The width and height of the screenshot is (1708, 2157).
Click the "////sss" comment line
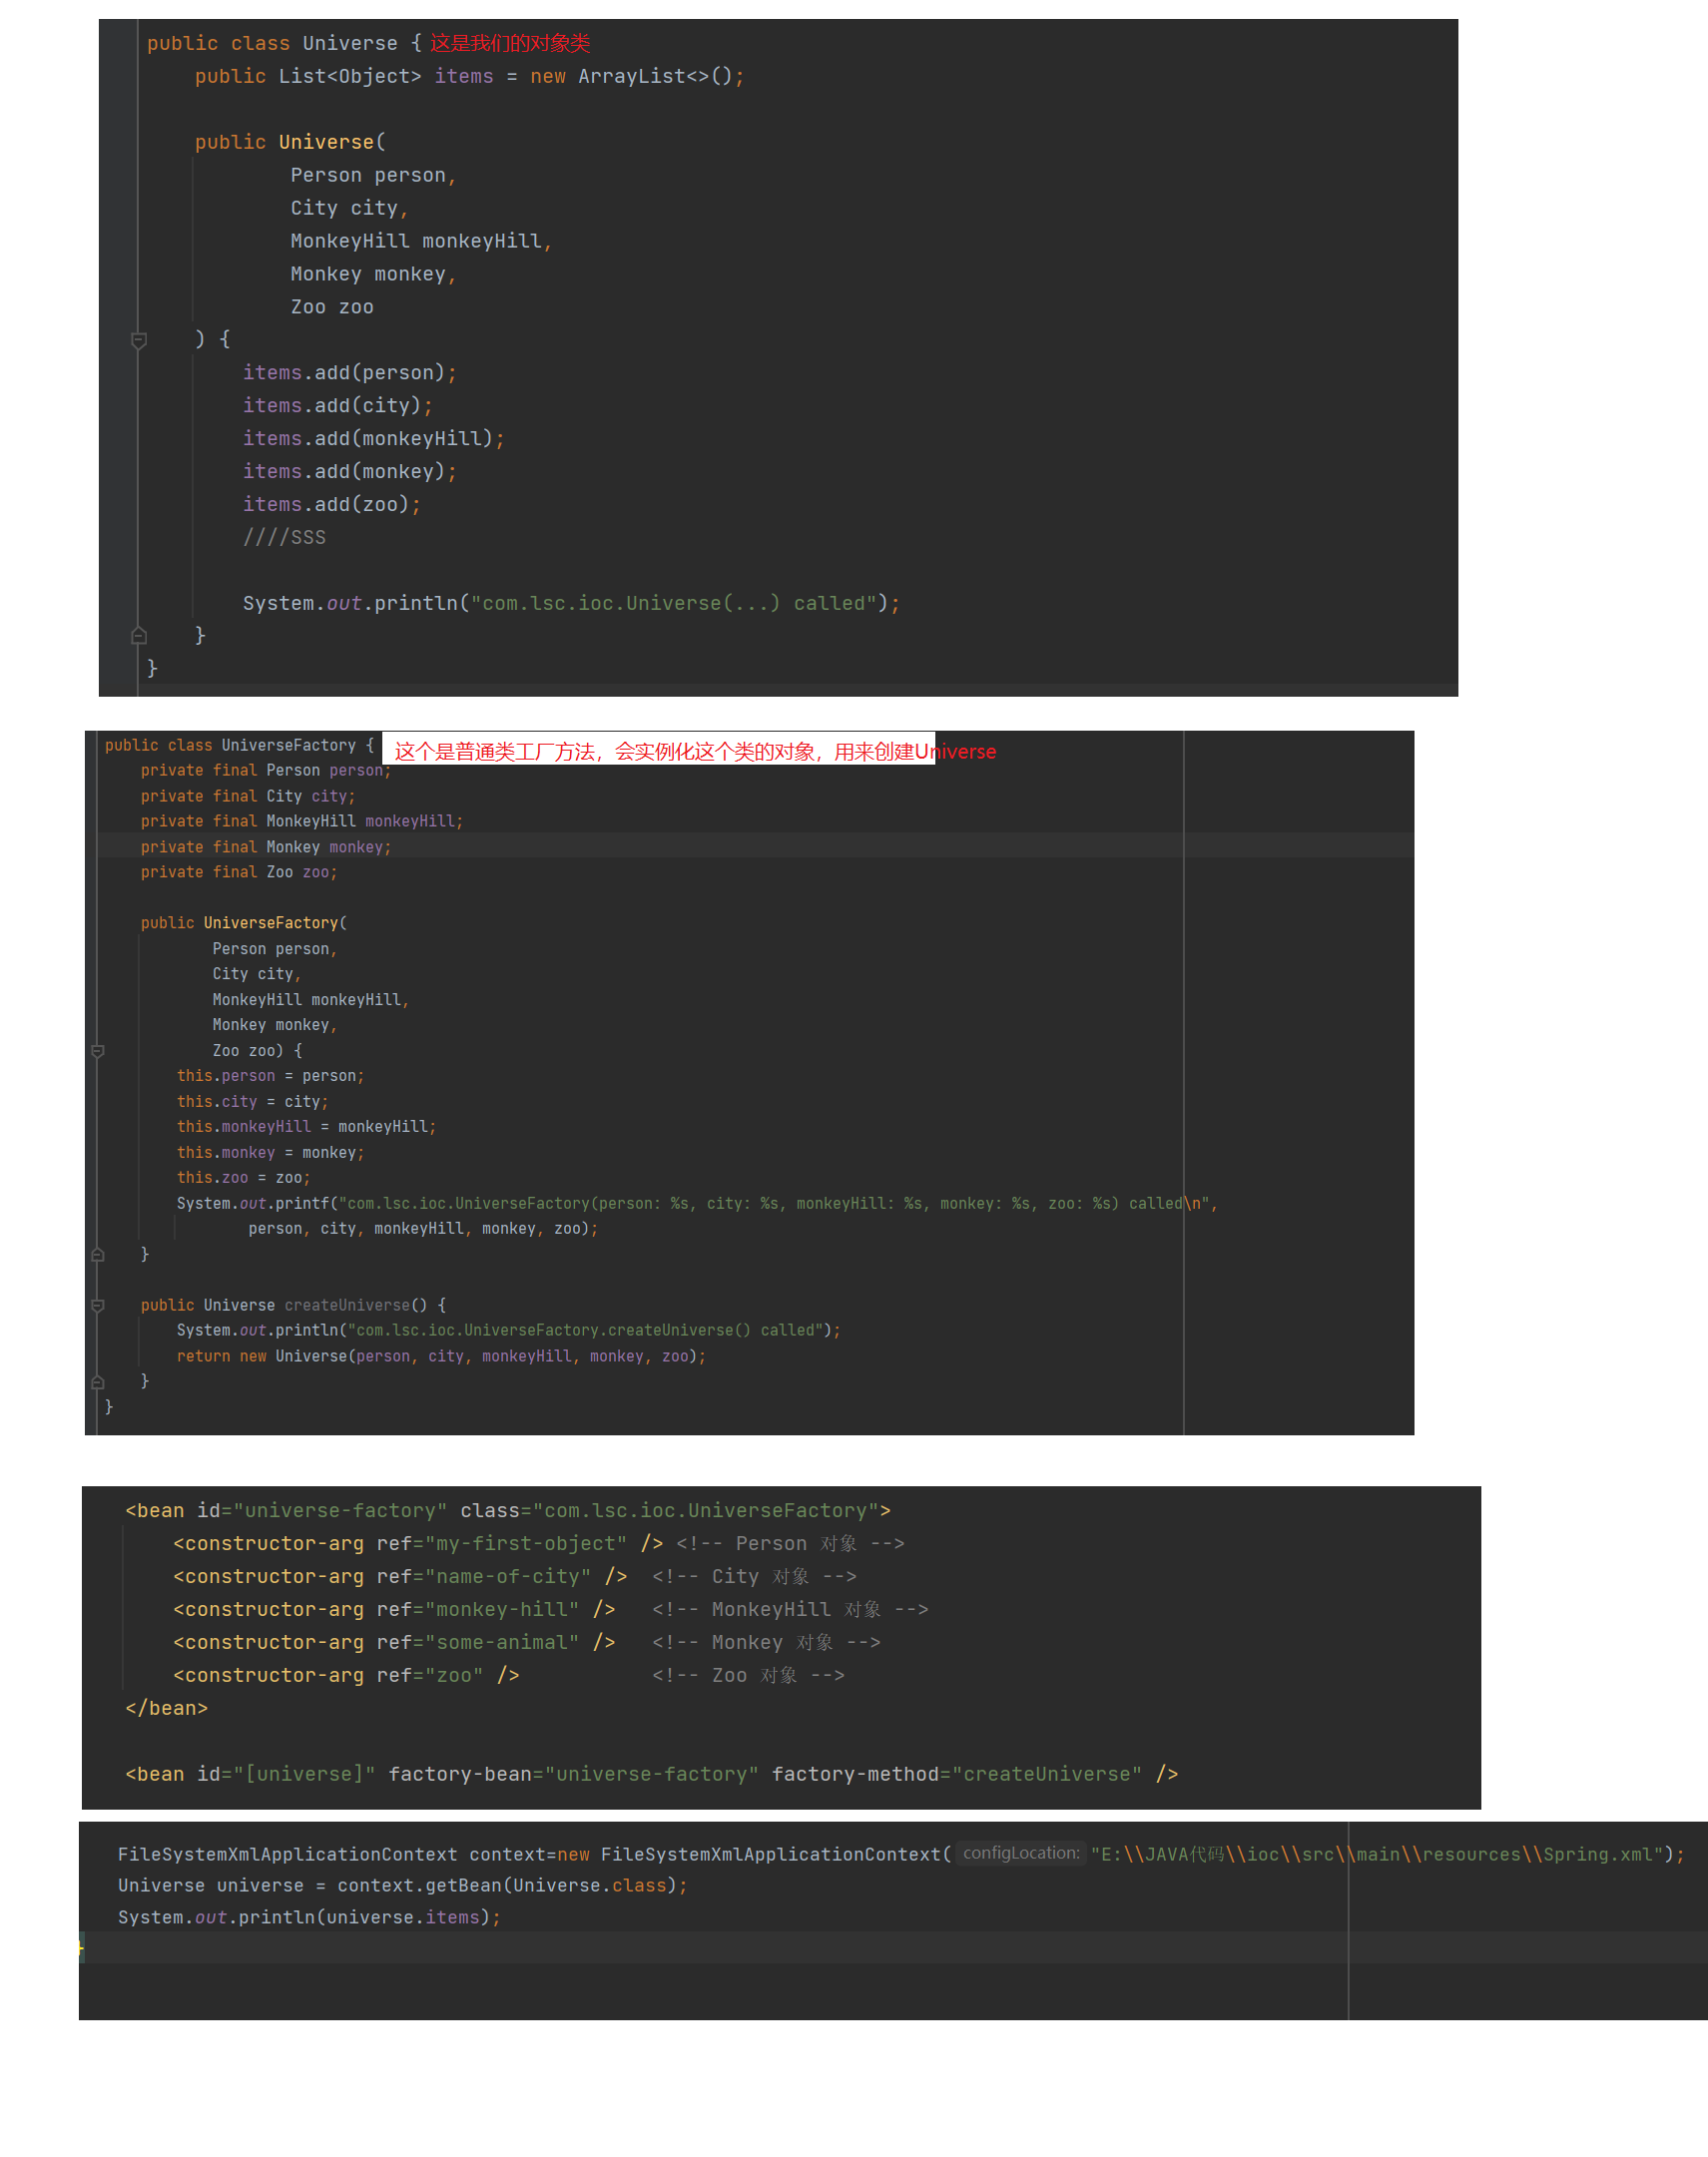(x=284, y=538)
